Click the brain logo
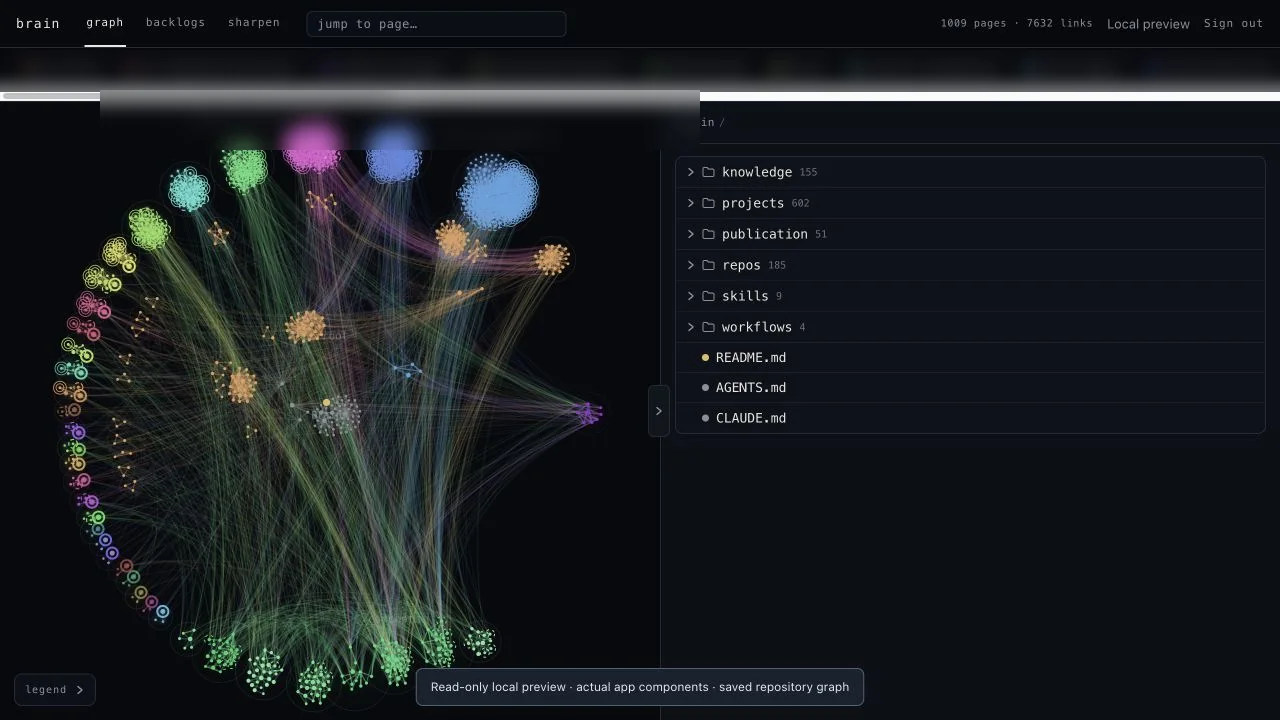Viewport: 1280px width, 720px height. 38,23
